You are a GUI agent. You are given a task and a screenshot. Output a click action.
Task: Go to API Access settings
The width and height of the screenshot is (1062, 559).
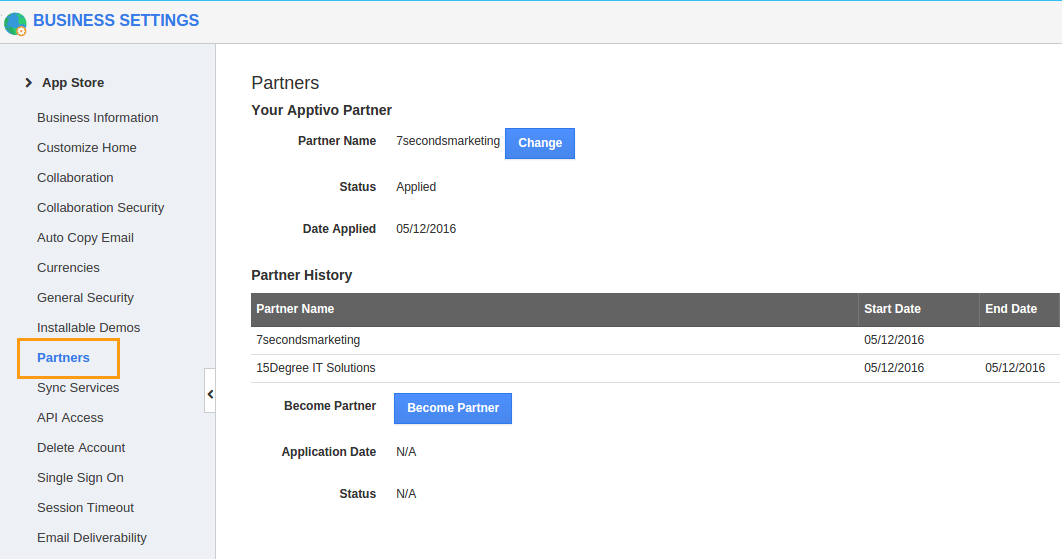pos(70,418)
